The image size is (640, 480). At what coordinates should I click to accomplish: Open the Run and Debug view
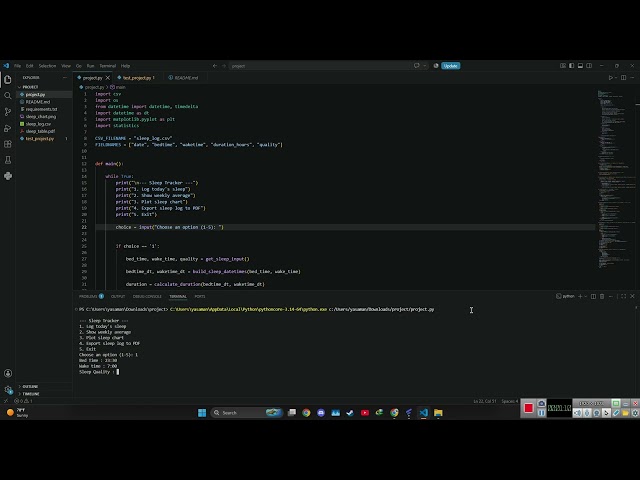(x=8, y=128)
